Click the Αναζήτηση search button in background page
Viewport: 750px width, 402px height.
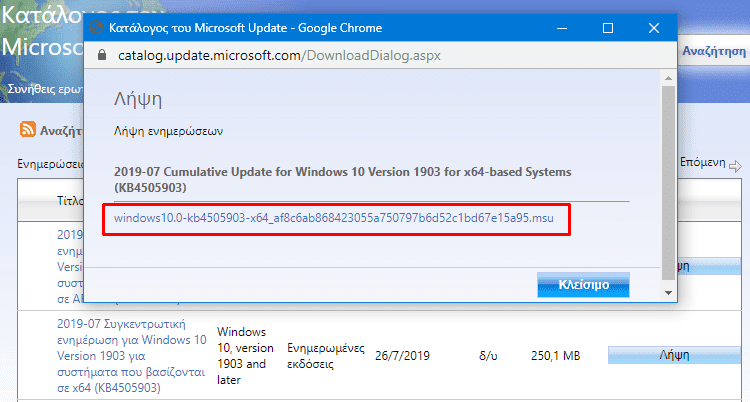(x=714, y=51)
